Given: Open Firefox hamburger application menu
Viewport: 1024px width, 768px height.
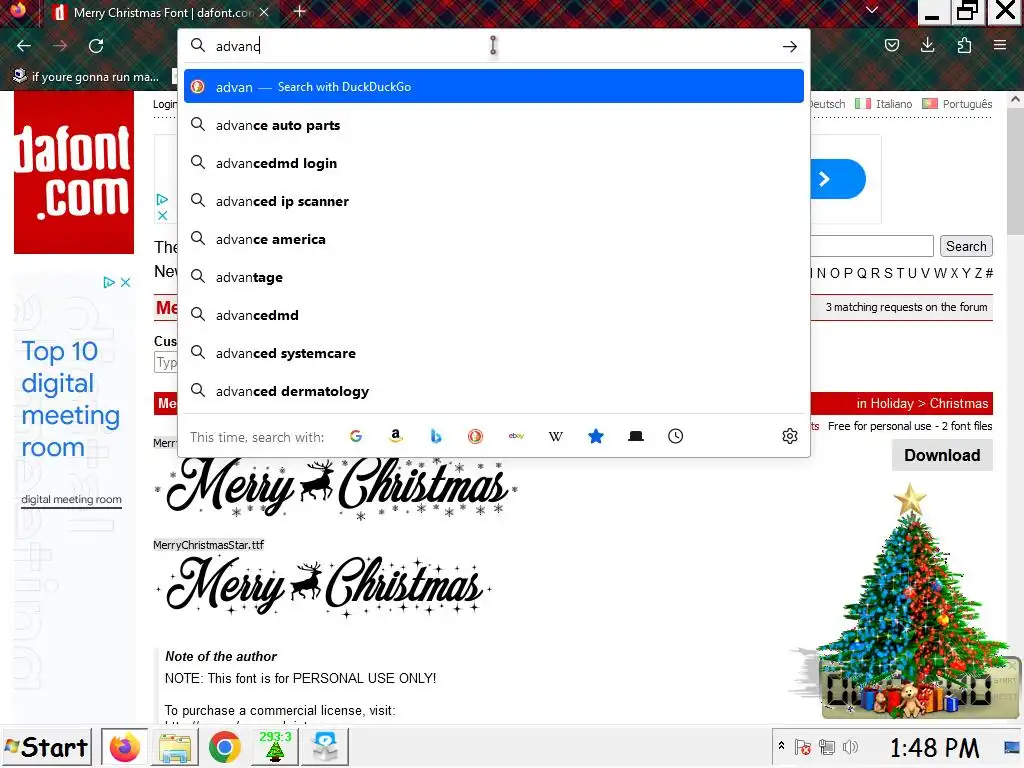Looking at the screenshot, I should coord(1000,45).
